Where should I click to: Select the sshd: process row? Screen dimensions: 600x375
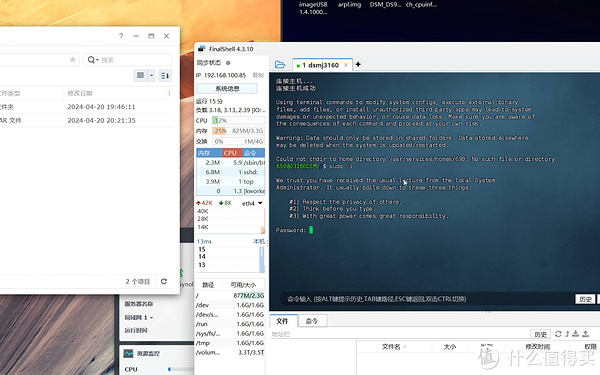pyautogui.click(x=231, y=172)
